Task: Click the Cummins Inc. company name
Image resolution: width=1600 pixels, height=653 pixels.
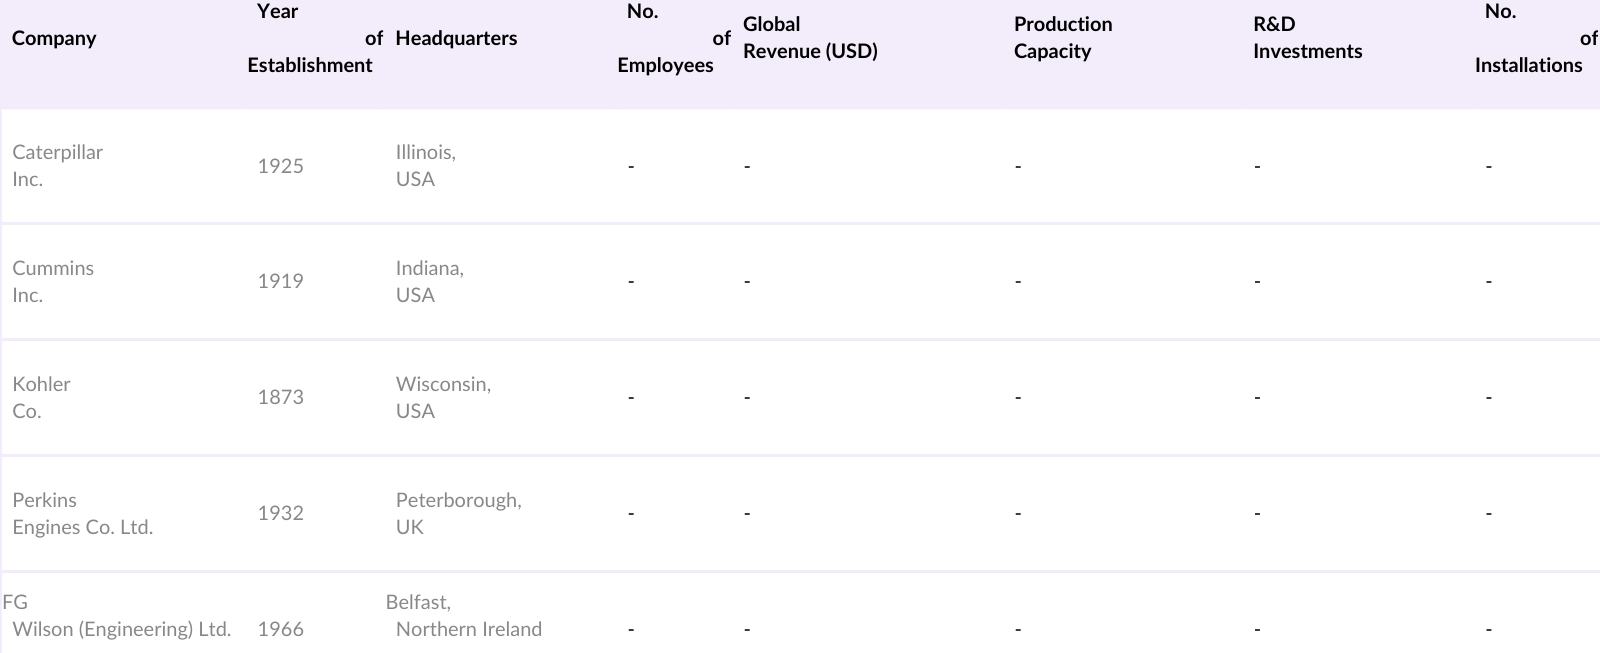Action: click(x=53, y=282)
